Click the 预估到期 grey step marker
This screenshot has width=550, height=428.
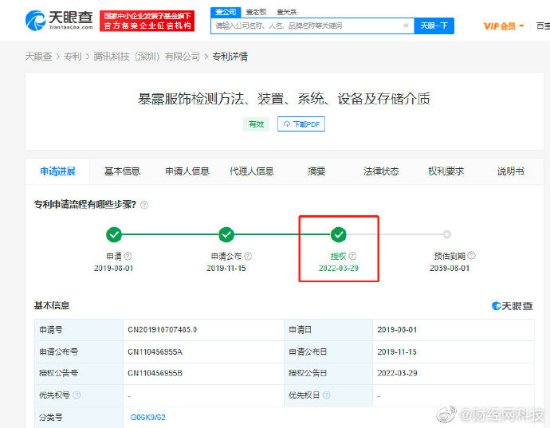[x=447, y=234]
